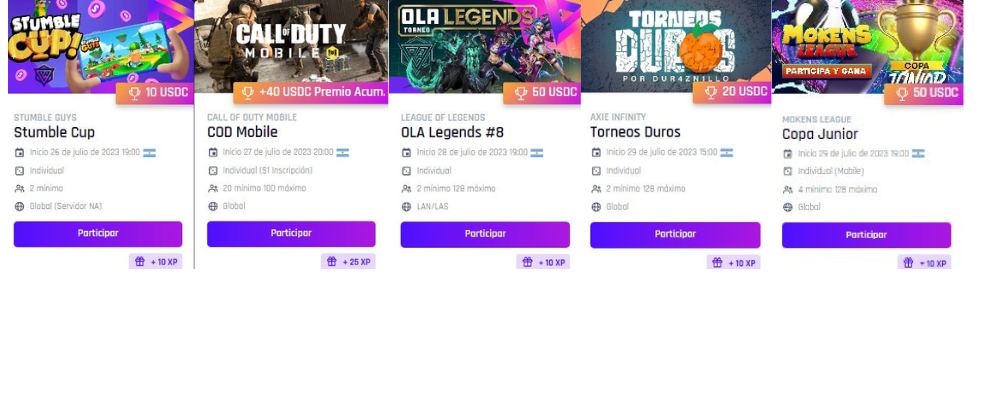Click the globe icon next to LAN/LAS
The width and height of the screenshot is (1000, 400).
click(406, 207)
